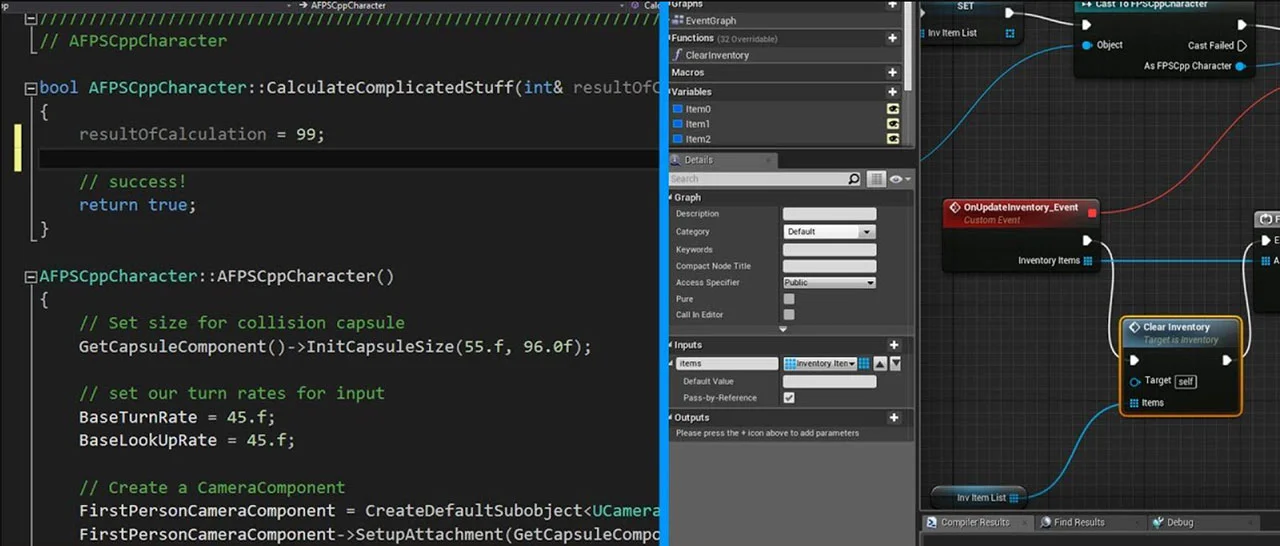This screenshot has height=546, width=1280.
Task: Add a new input parameter
Action: [x=893, y=345]
